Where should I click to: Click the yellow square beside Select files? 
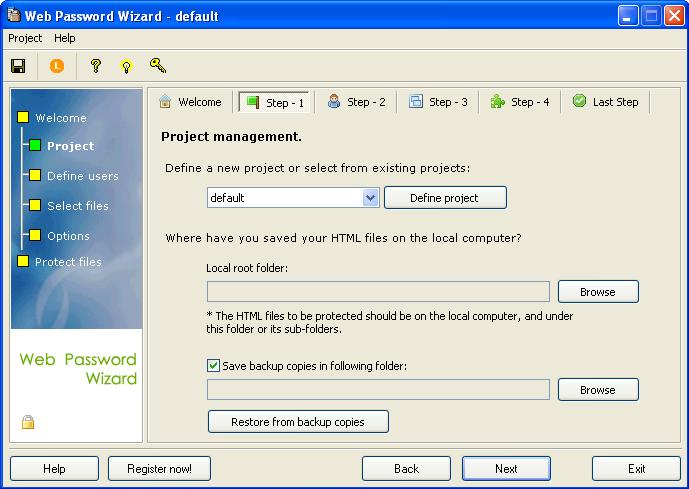click(35, 205)
